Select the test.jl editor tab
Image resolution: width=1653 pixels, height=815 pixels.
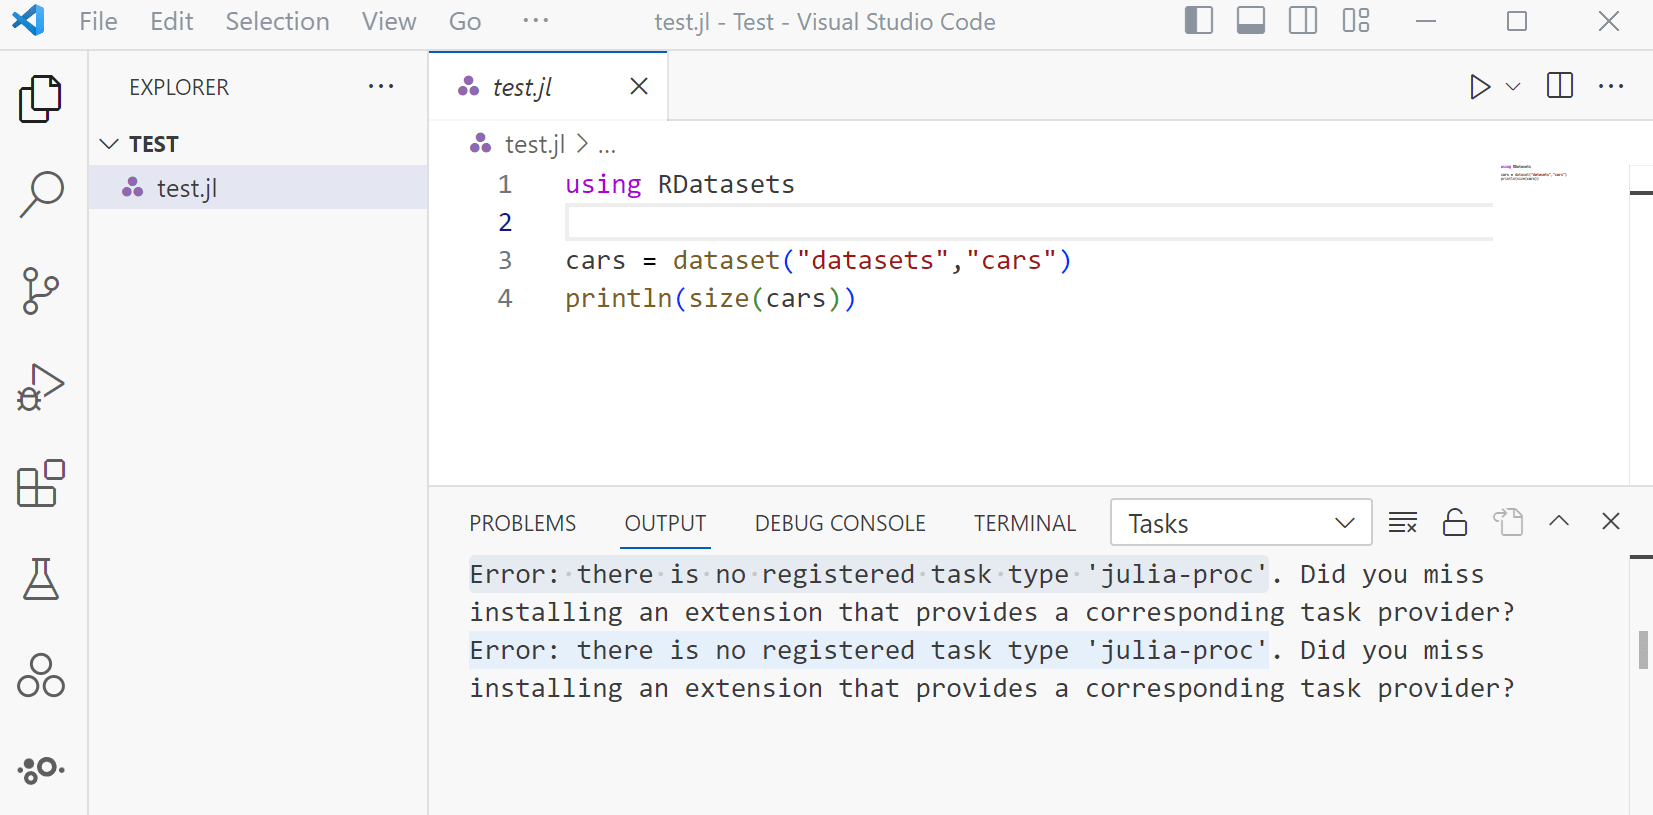tap(548, 87)
